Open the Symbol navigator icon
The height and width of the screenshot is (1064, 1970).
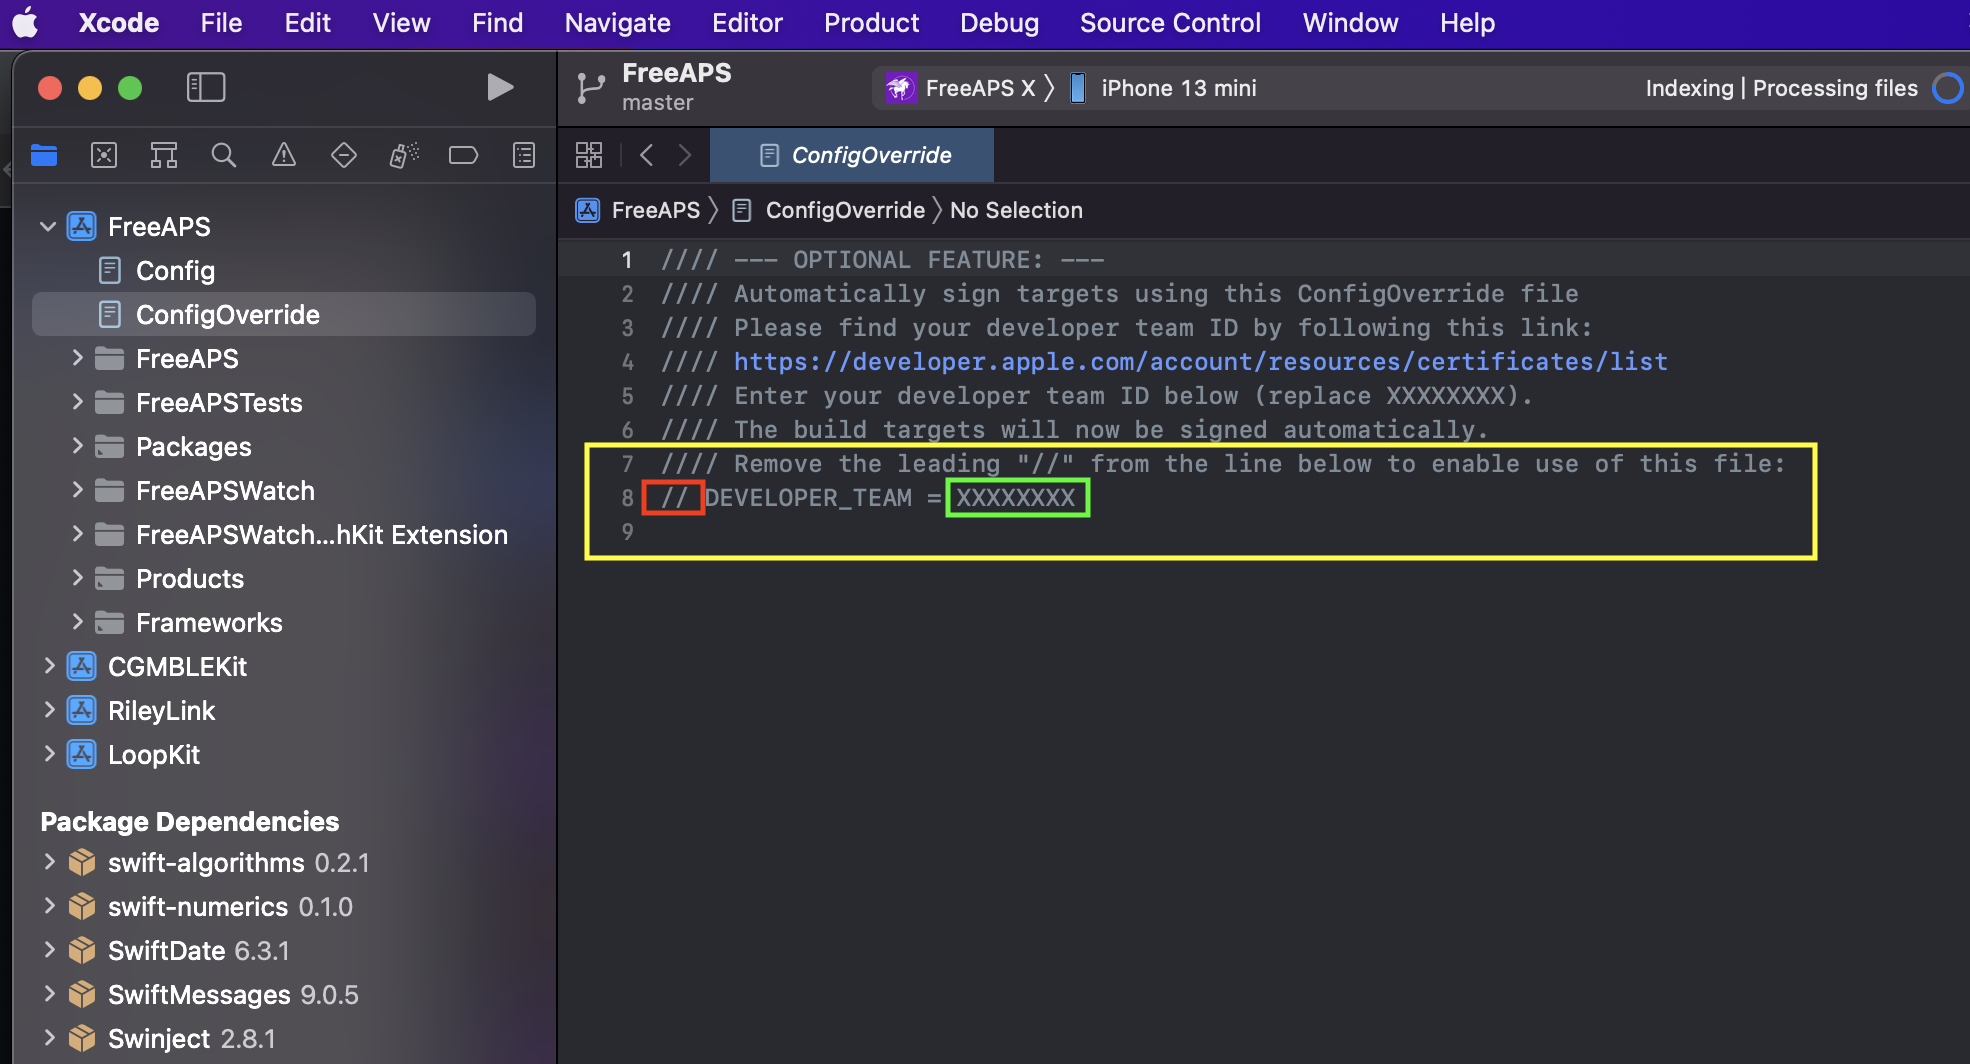pyautogui.click(x=164, y=155)
